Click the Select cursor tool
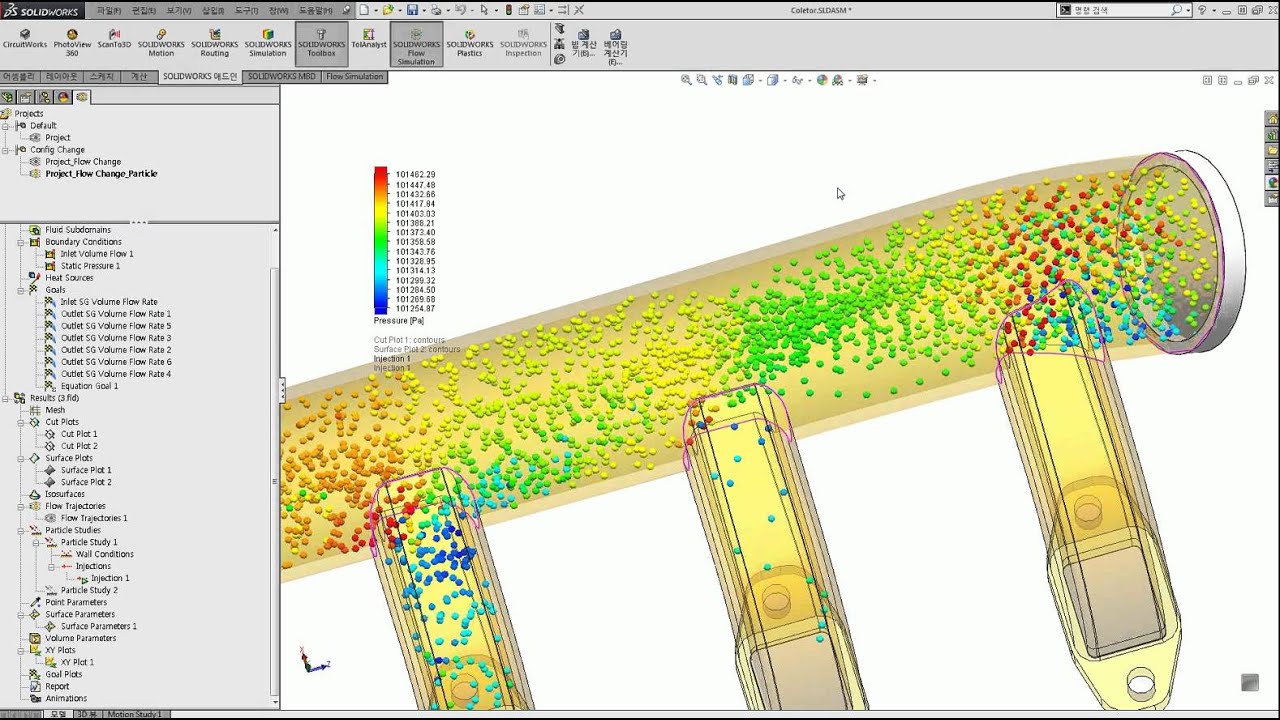 (484, 9)
